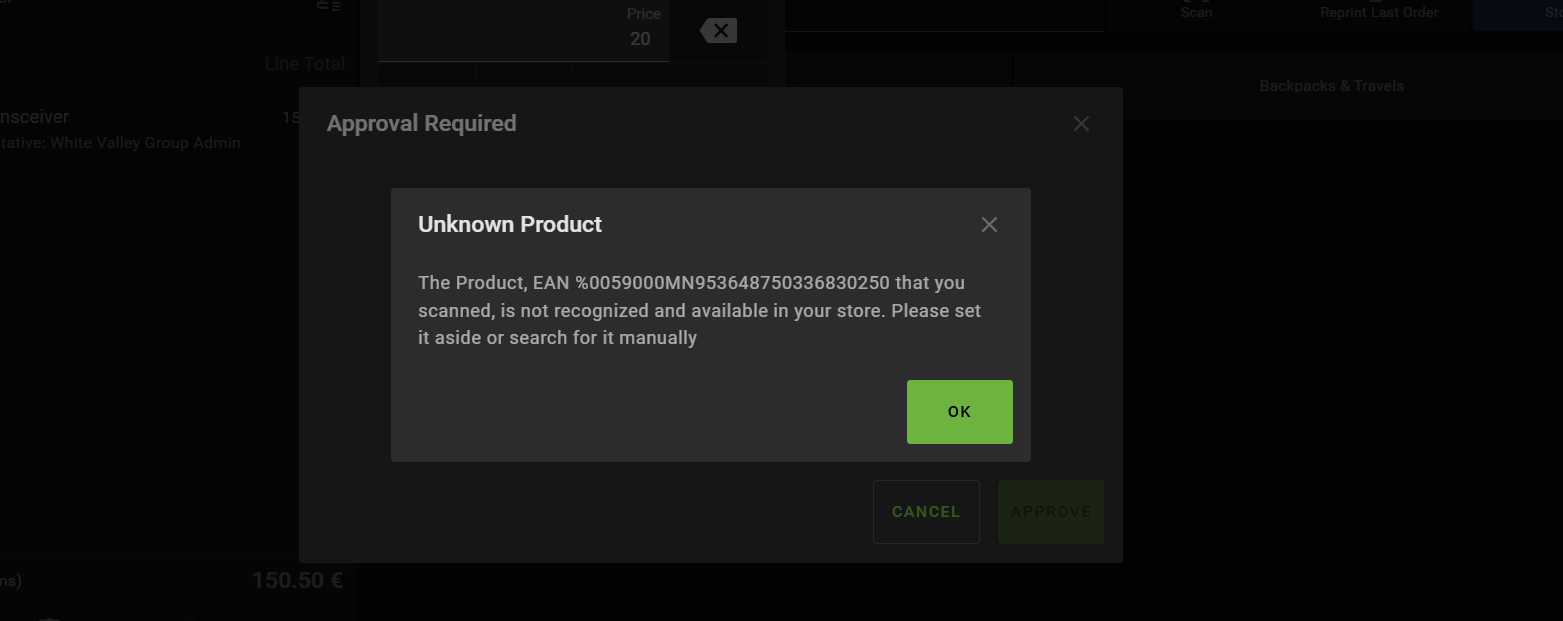Click the Unknown Product dialog title

[510, 225]
